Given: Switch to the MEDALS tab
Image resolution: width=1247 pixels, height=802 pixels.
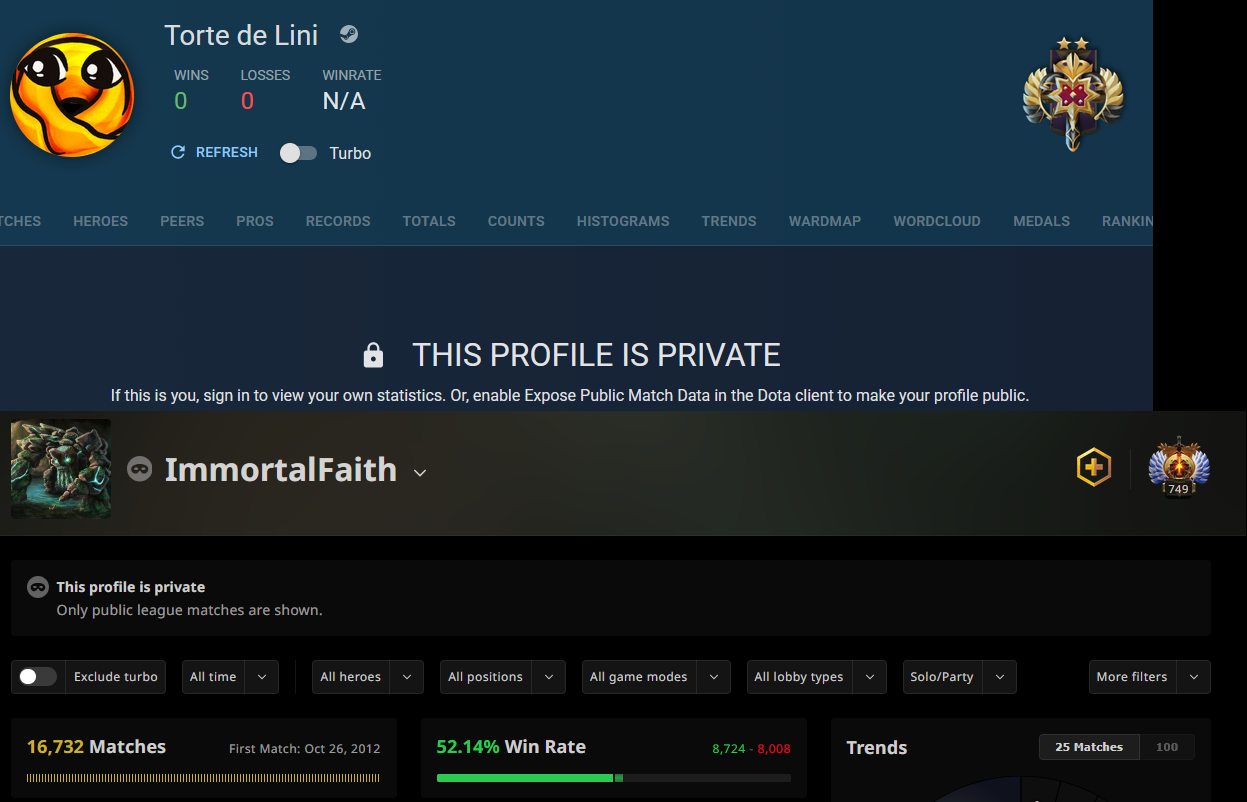Looking at the screenshot, I should pyautogui.click(x=1041, y=221).
